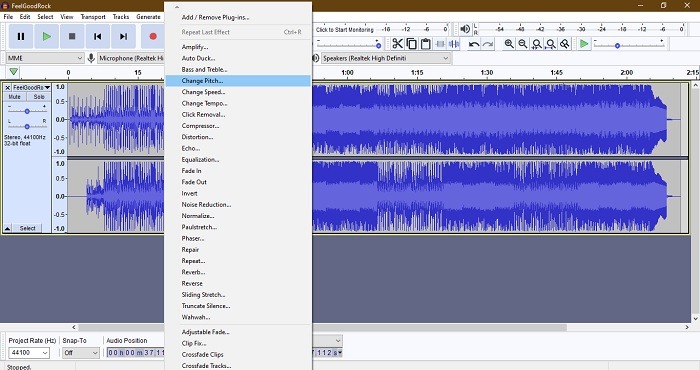
Task: Open the Project Rate 44100 dropdown
Action: coord(29,353)
